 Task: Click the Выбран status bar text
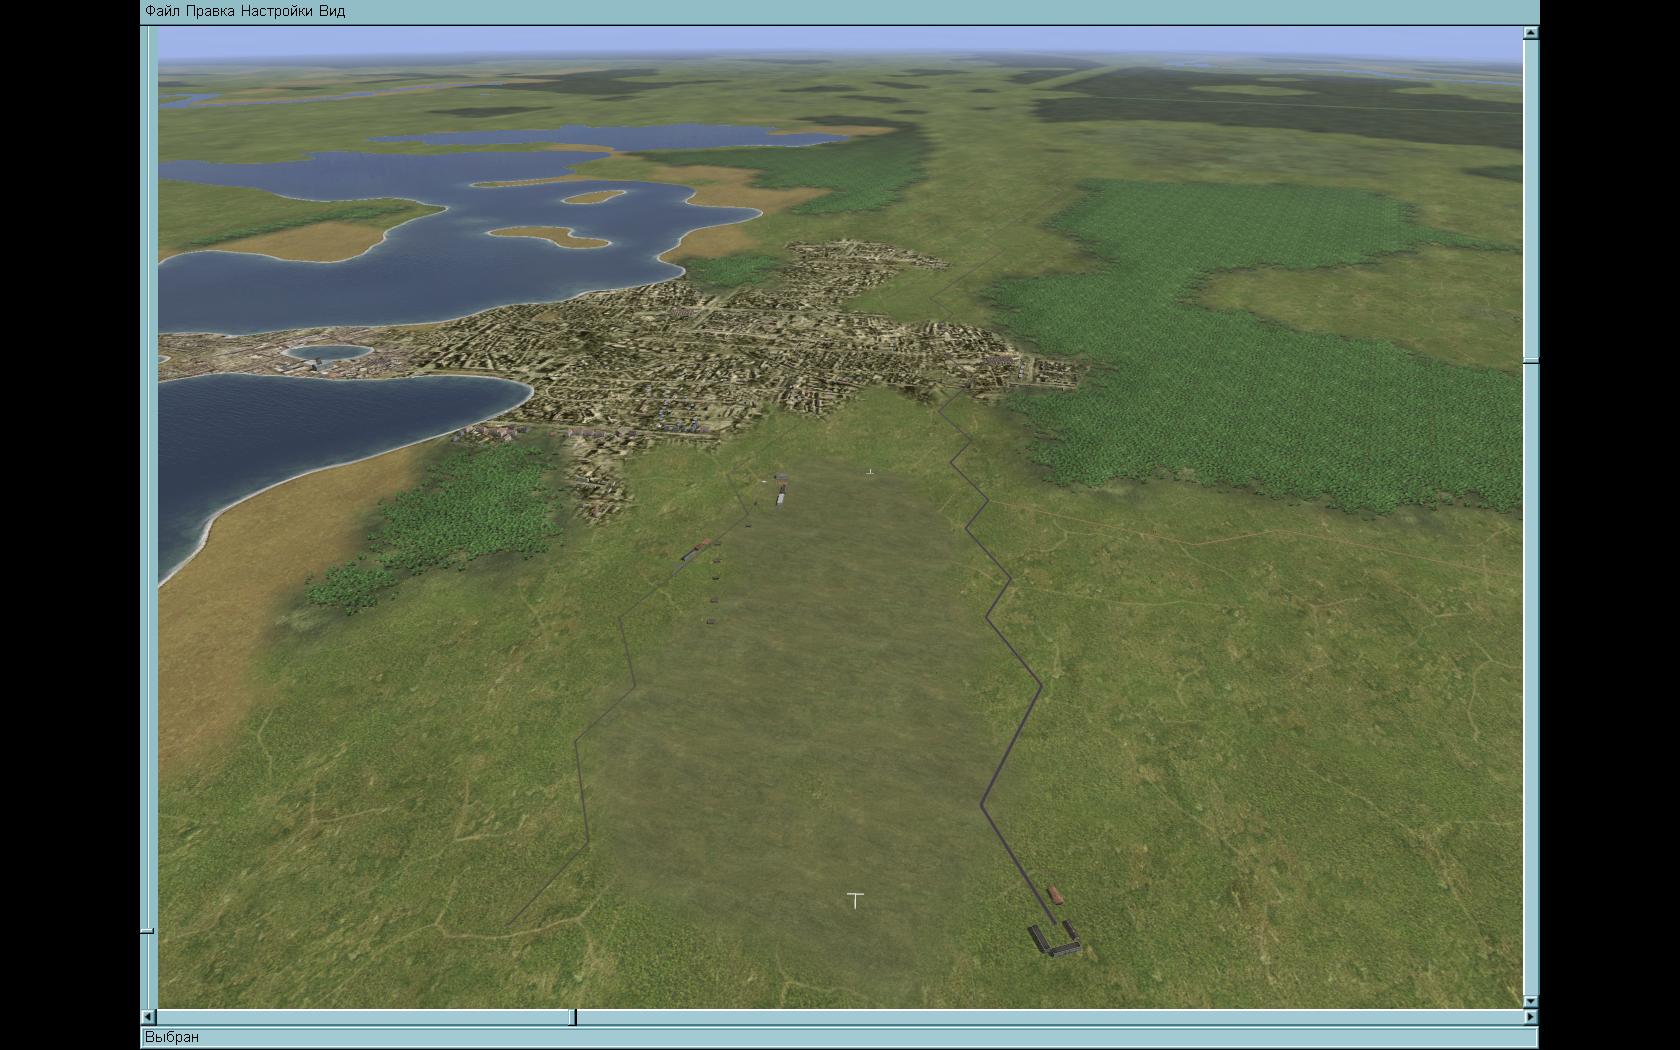[172, 1037]
